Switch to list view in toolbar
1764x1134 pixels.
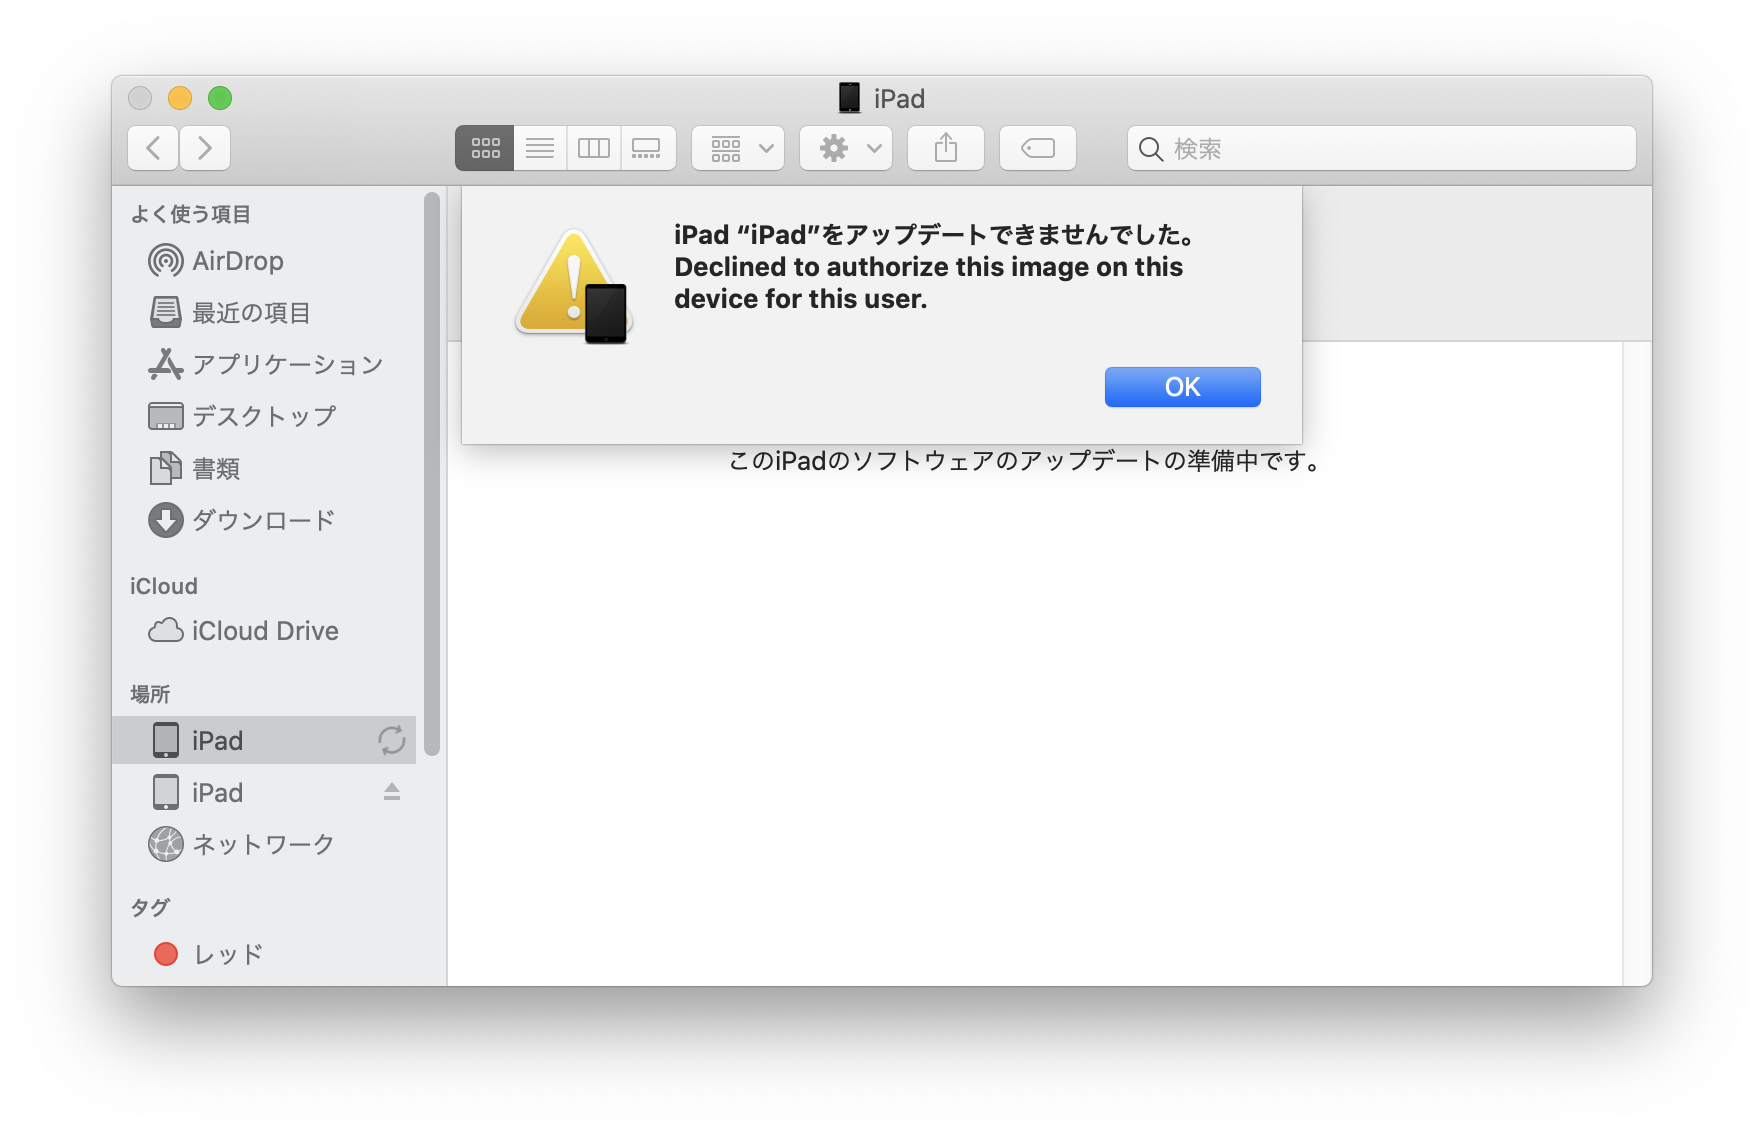coord(540,148)
